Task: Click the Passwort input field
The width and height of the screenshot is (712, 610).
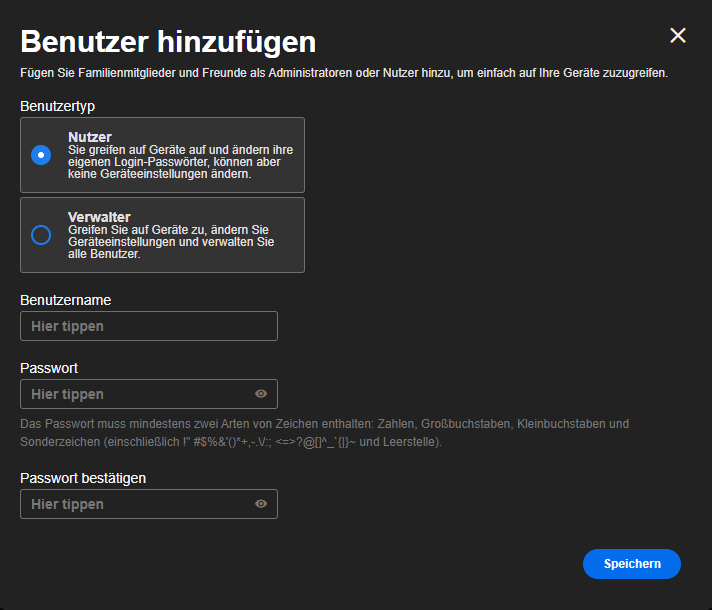Action: click(149, 394)
